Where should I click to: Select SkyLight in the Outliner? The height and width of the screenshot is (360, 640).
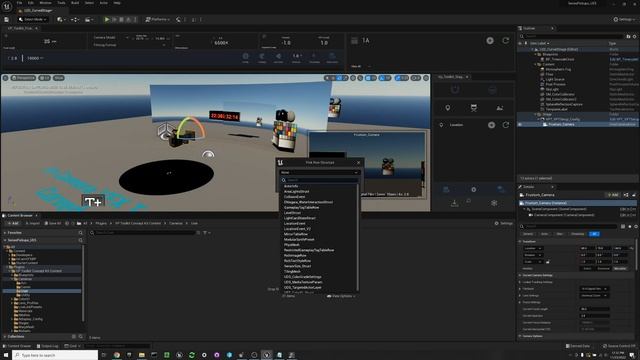(x=552, y=89)
